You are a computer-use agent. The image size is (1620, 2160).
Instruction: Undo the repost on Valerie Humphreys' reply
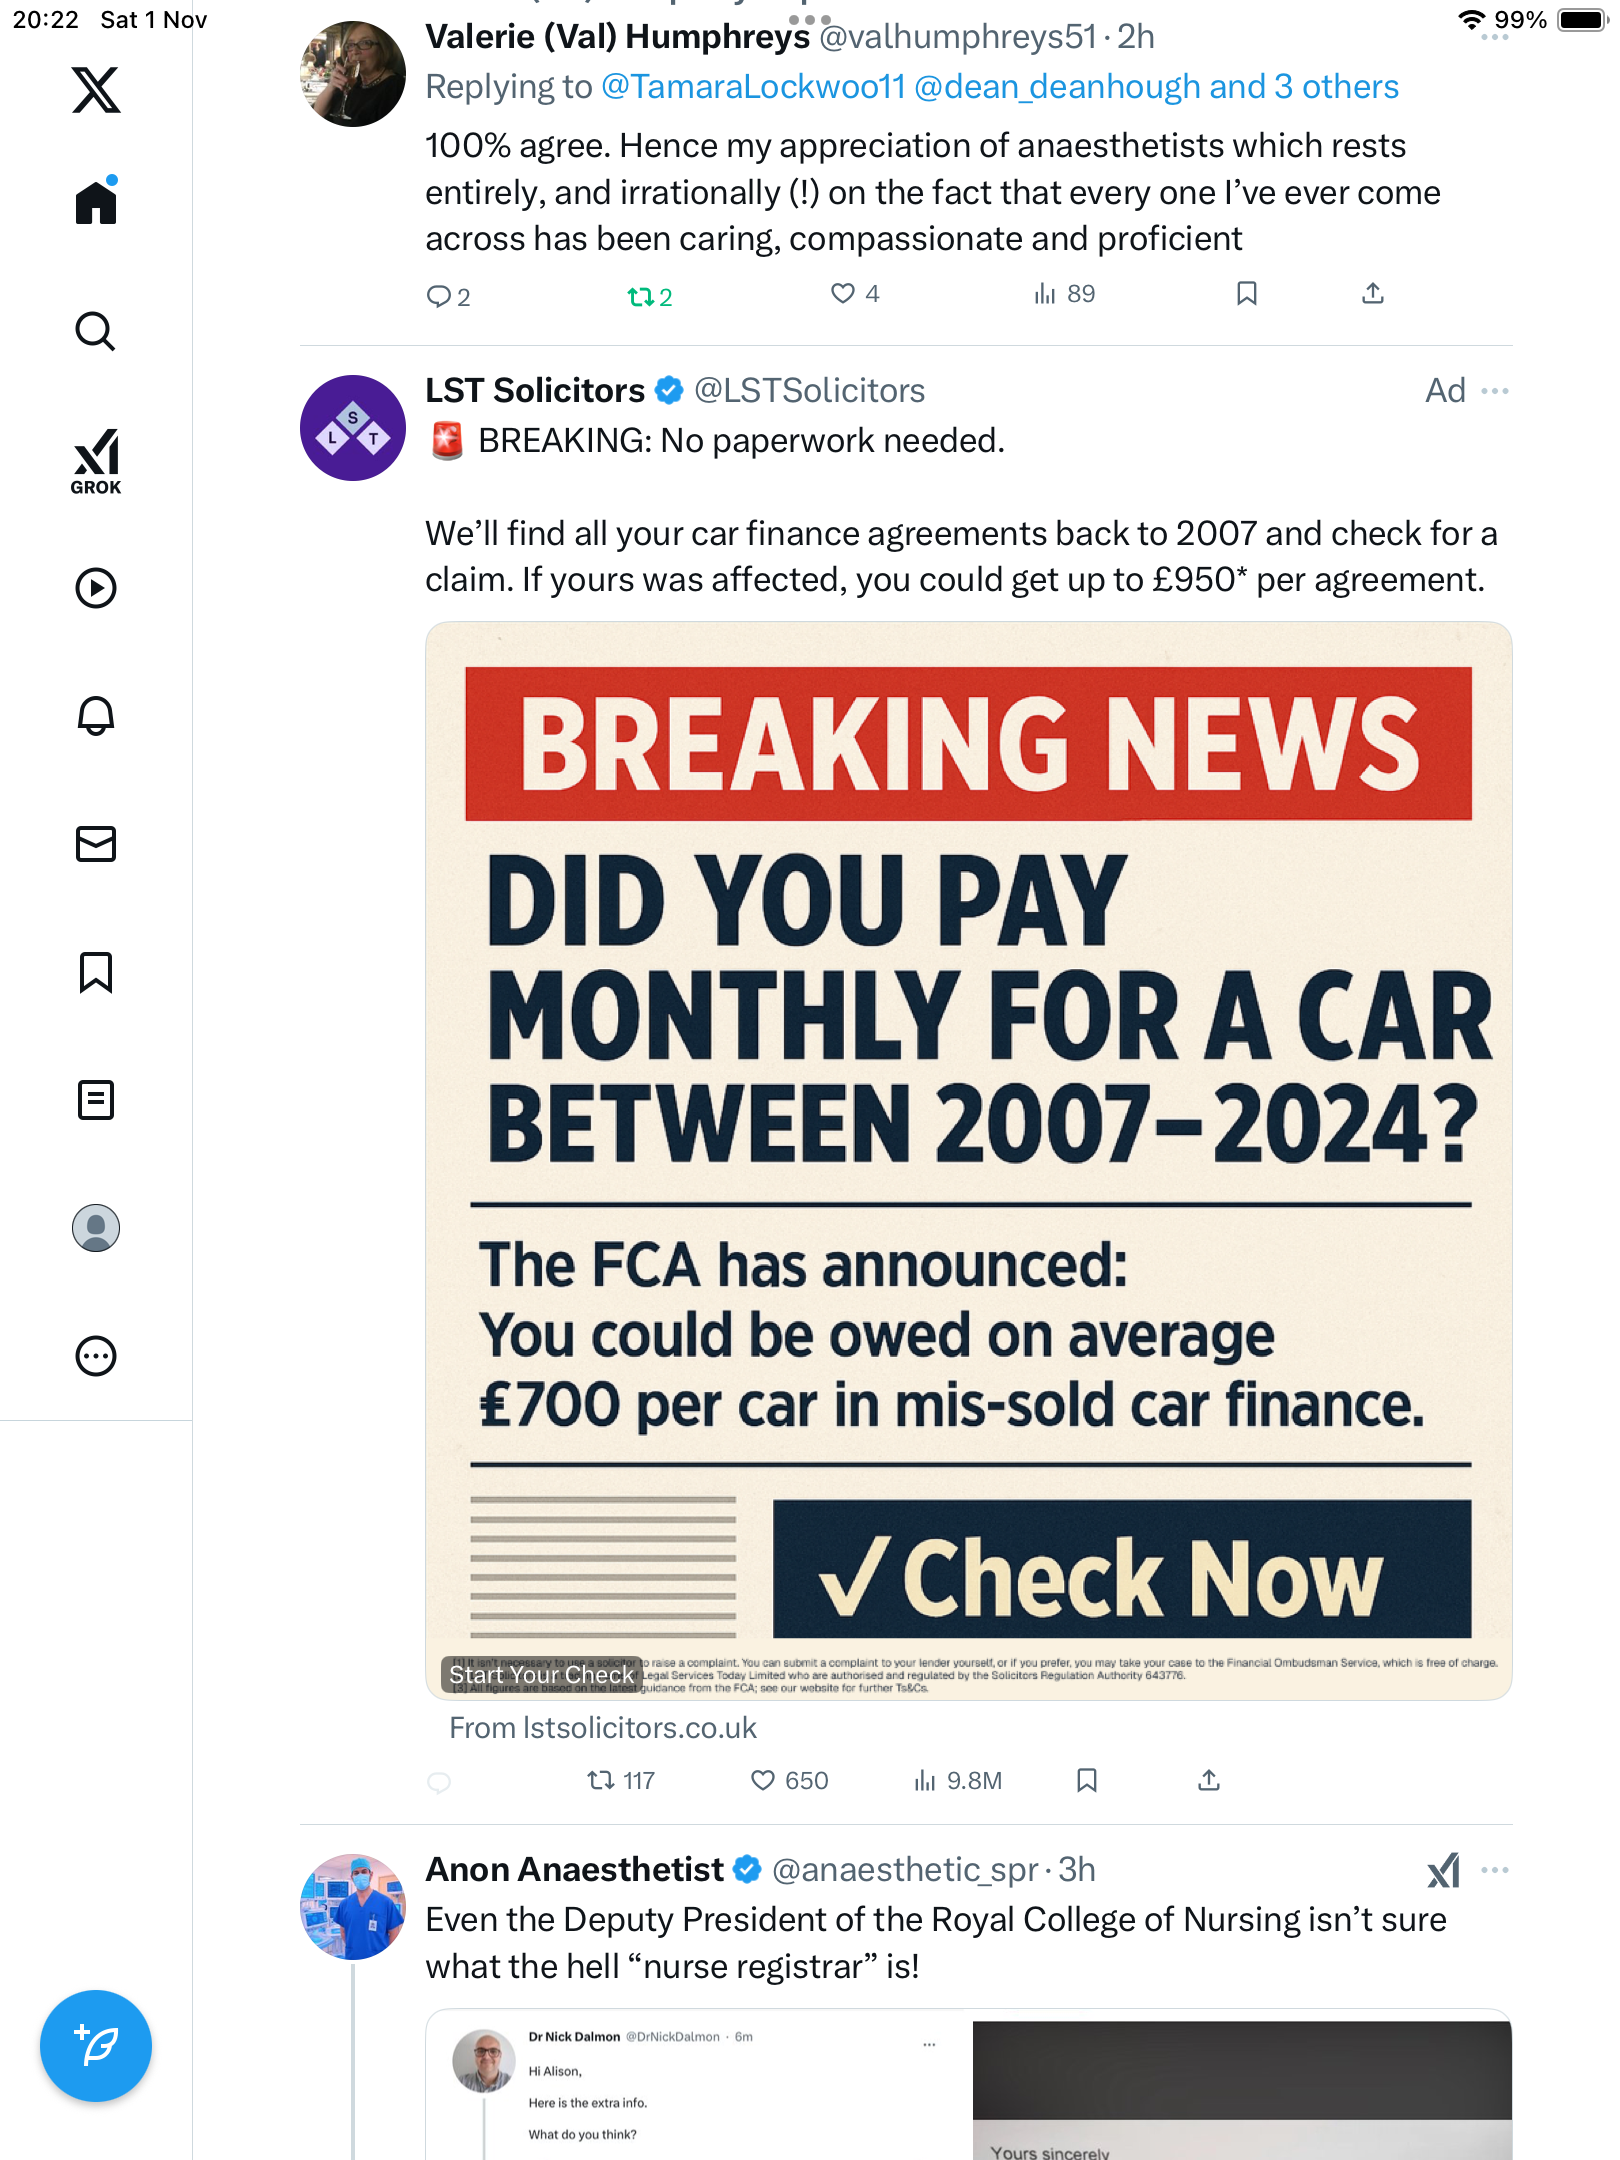pos(641,296)
